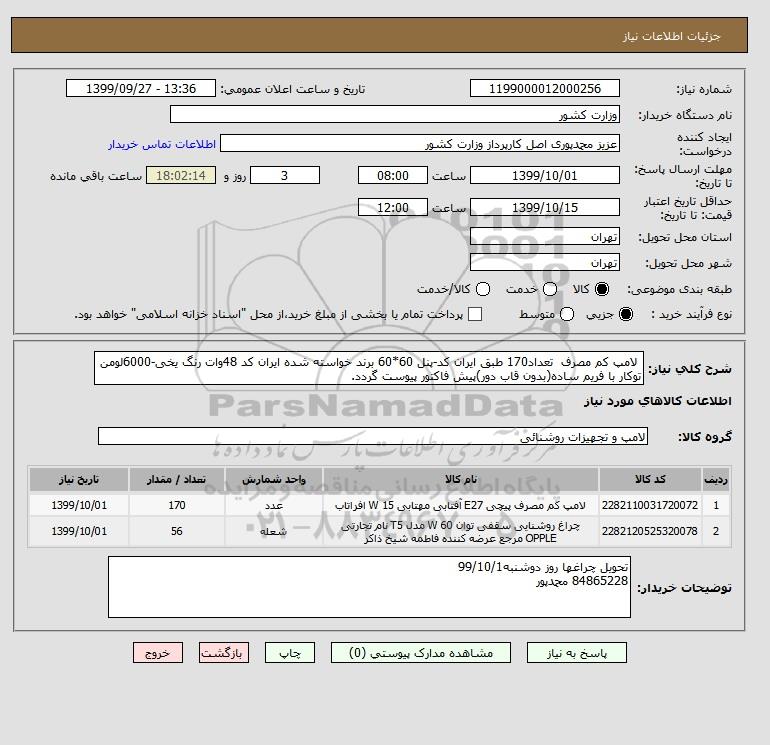Click the goods group لامپ و تجهیزات روشنائی field

[373, 436]
